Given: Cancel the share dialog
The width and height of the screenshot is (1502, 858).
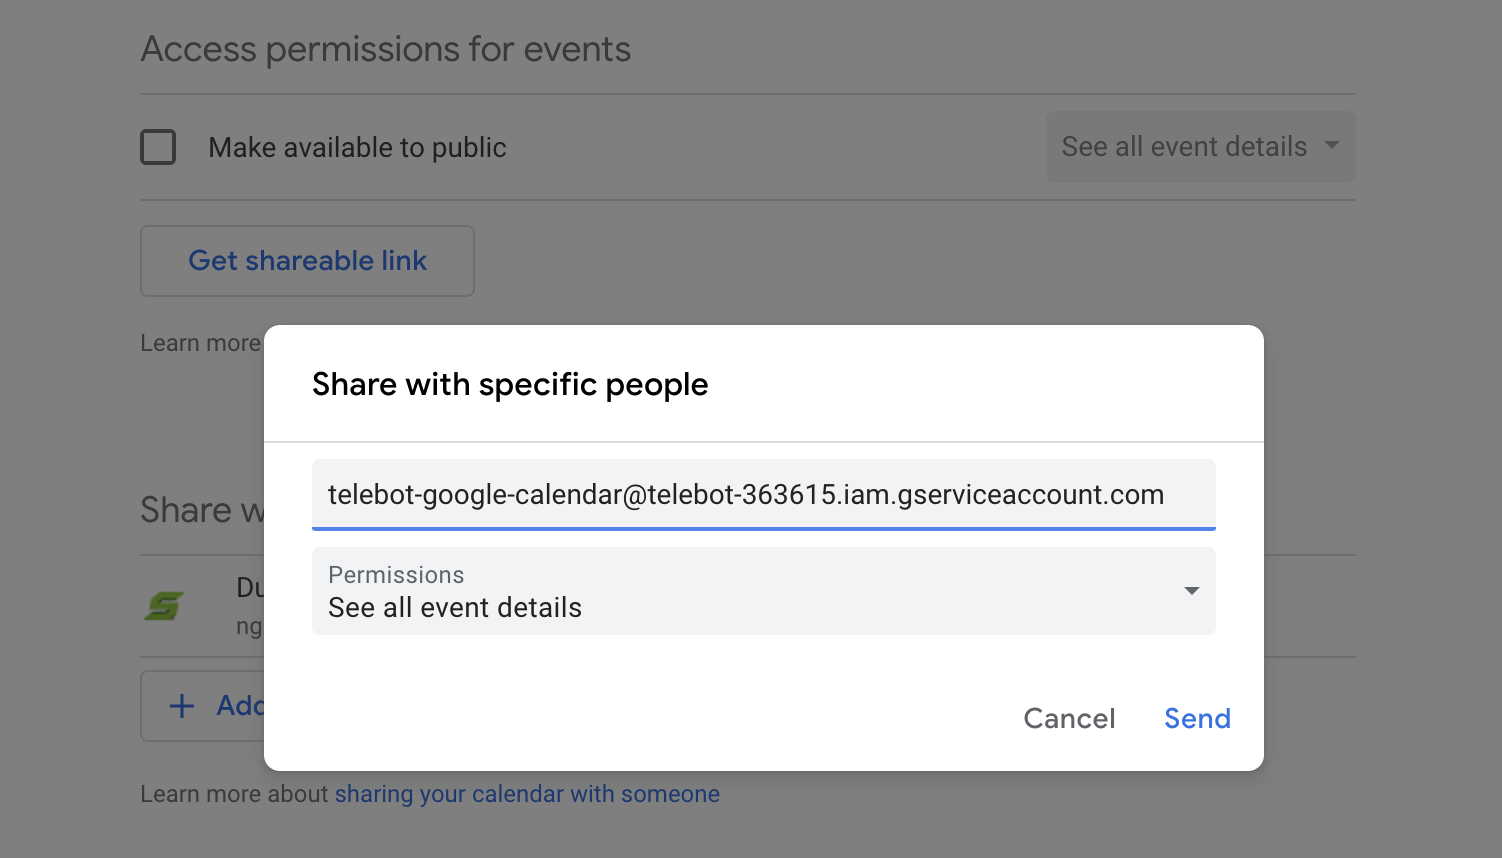Looking at the screenshot, I should click(1068, 718).
